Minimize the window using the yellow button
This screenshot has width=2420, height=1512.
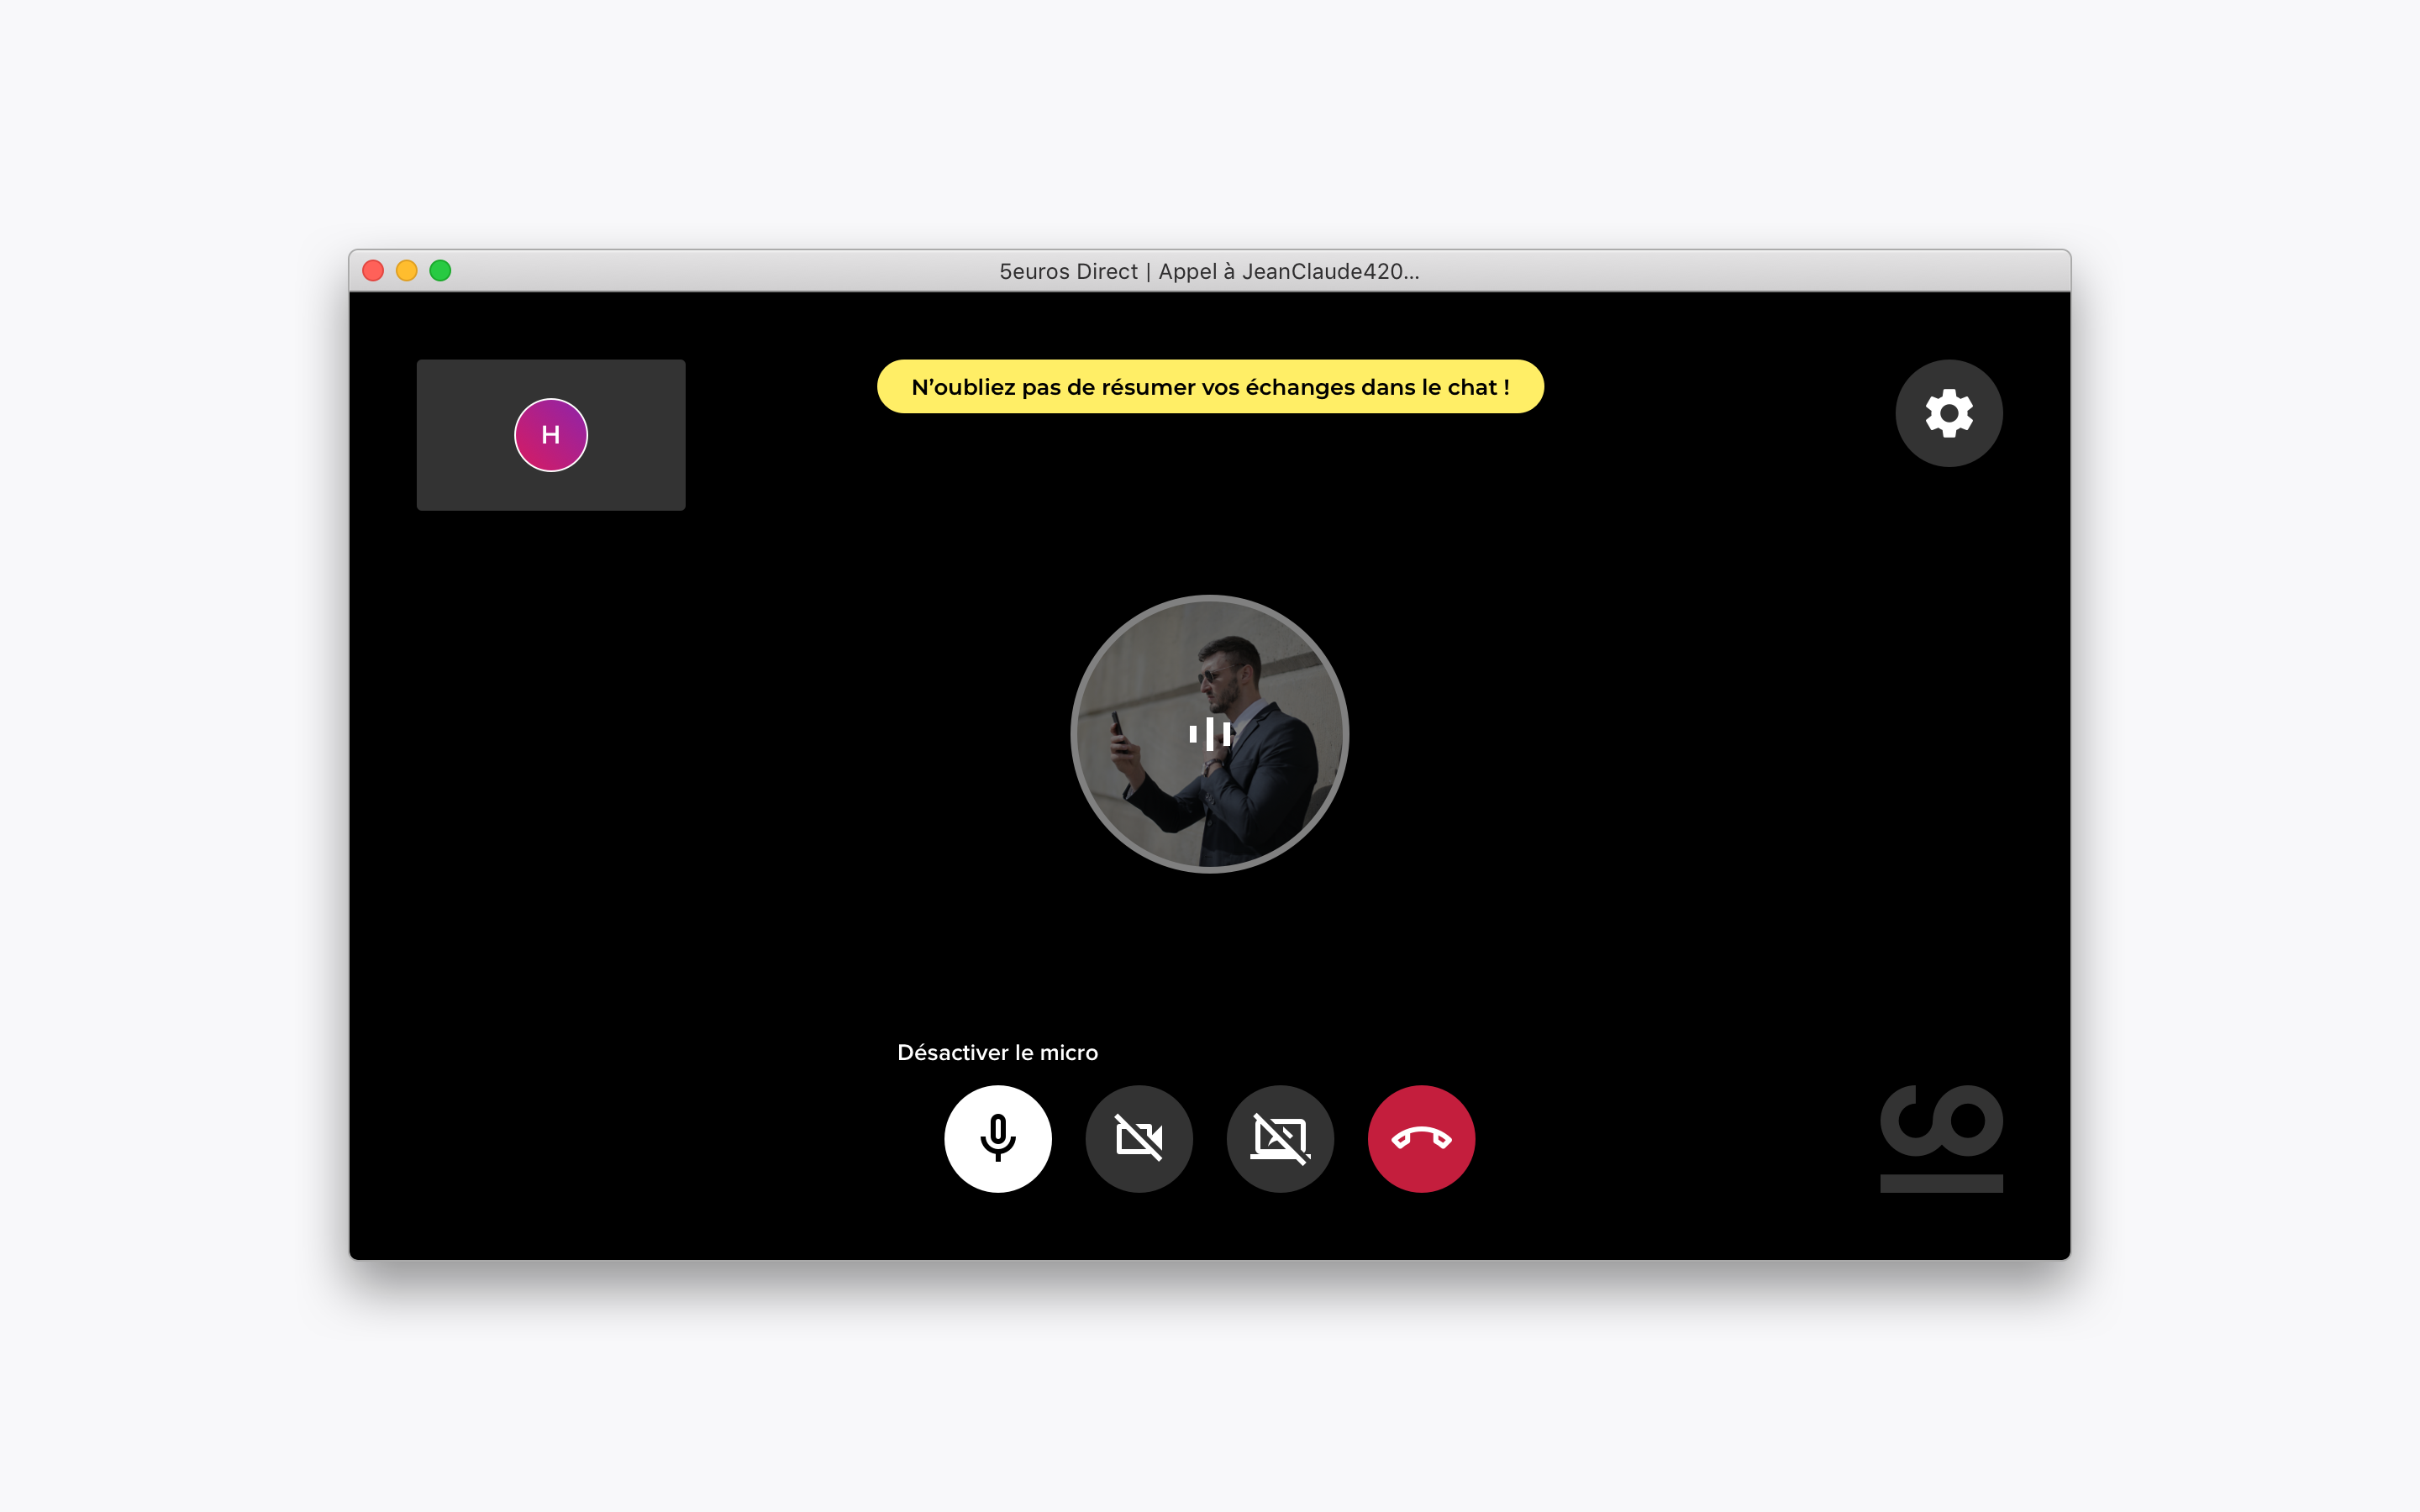[406, 271]
